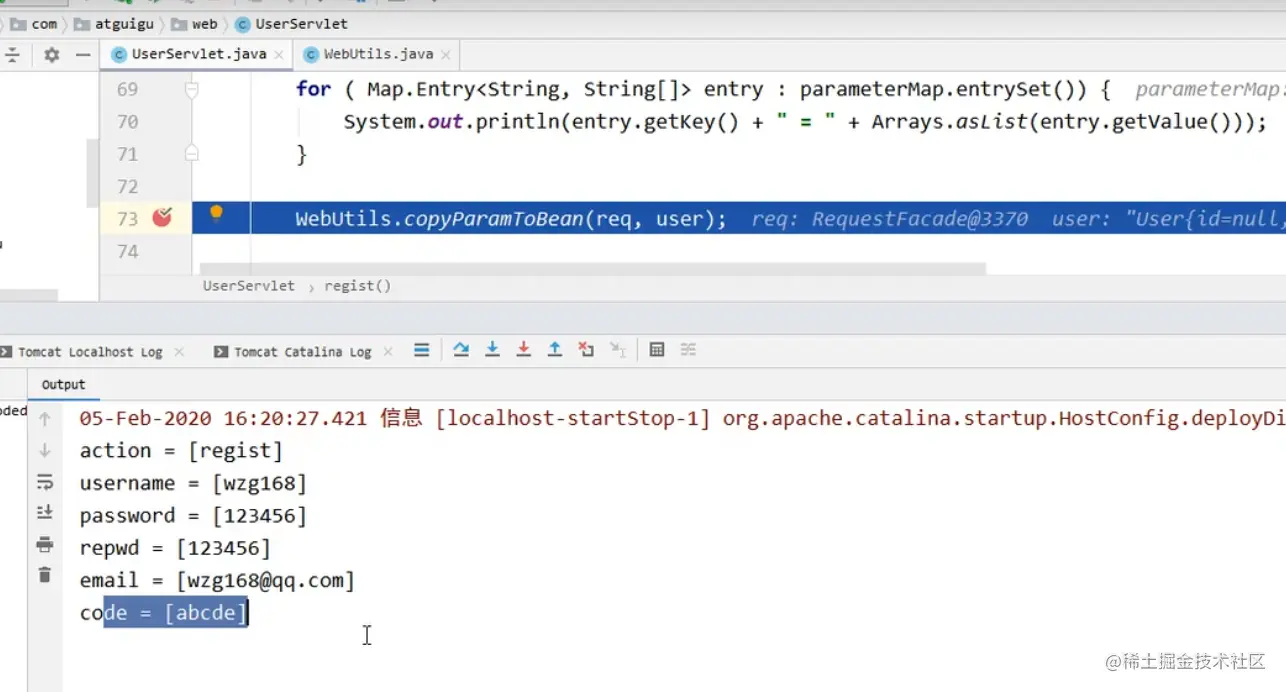
Task: Click the UserServlet class in navigation bar
Action: click(x=292, y=23)
